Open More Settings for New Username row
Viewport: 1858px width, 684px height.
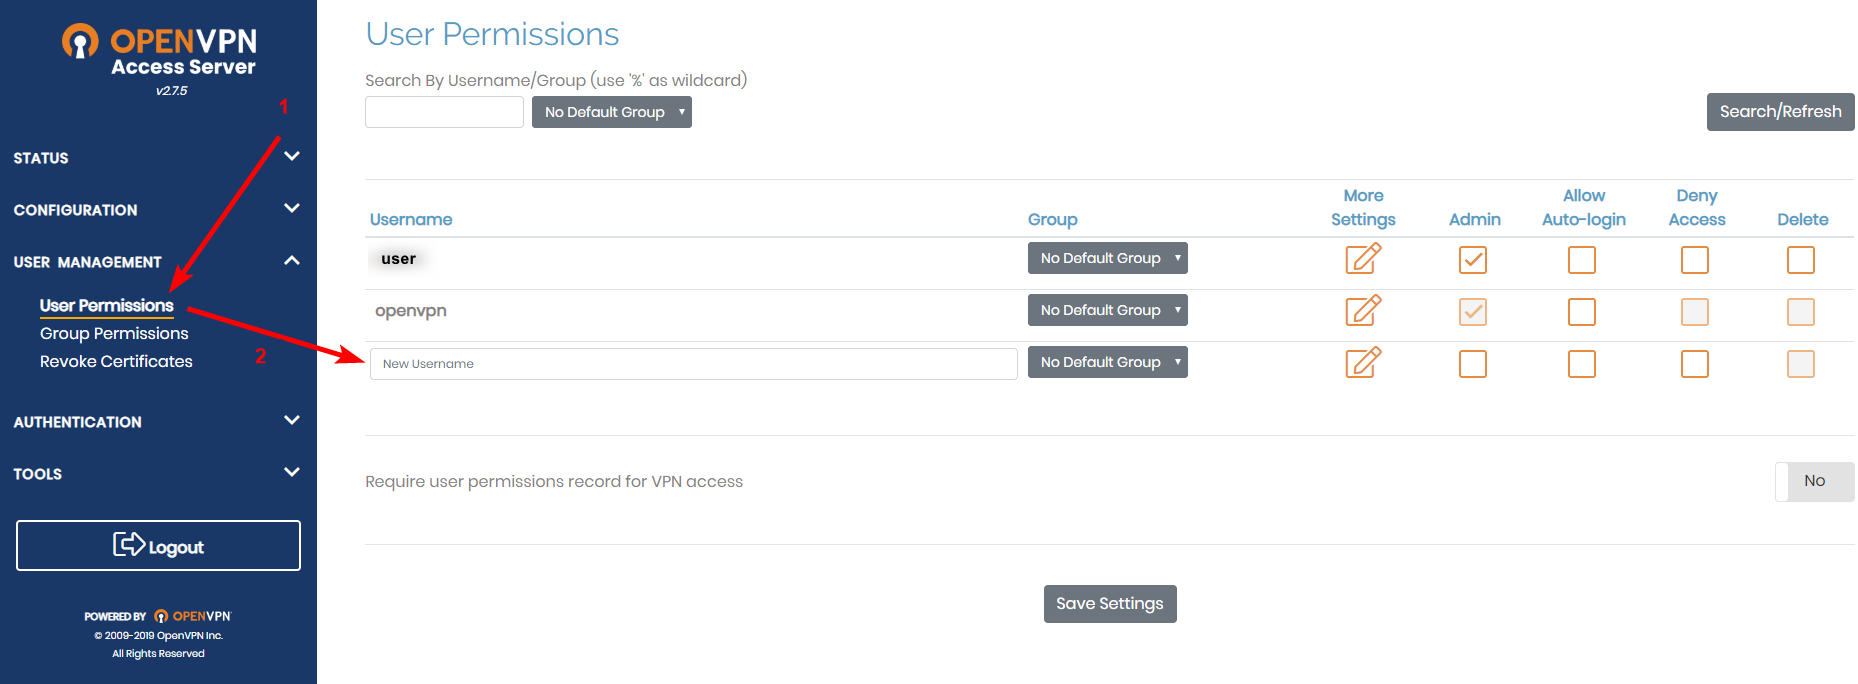point(1363,362)
